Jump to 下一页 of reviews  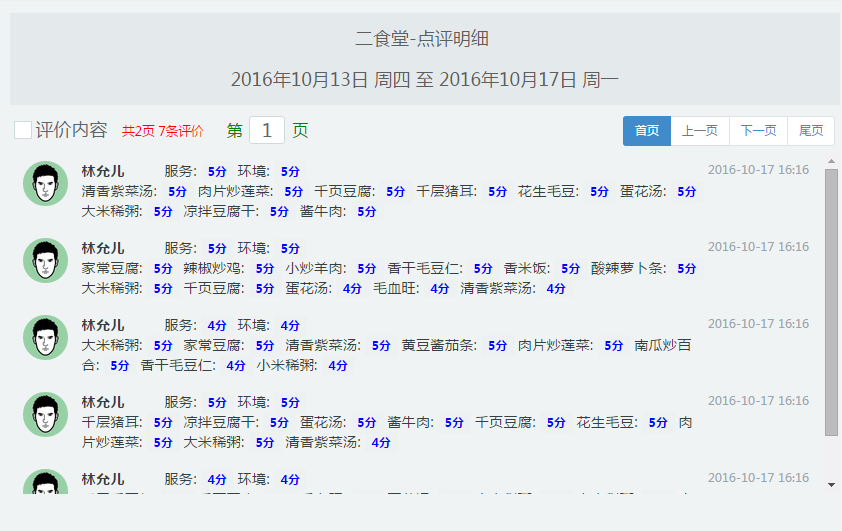[758, 131]
